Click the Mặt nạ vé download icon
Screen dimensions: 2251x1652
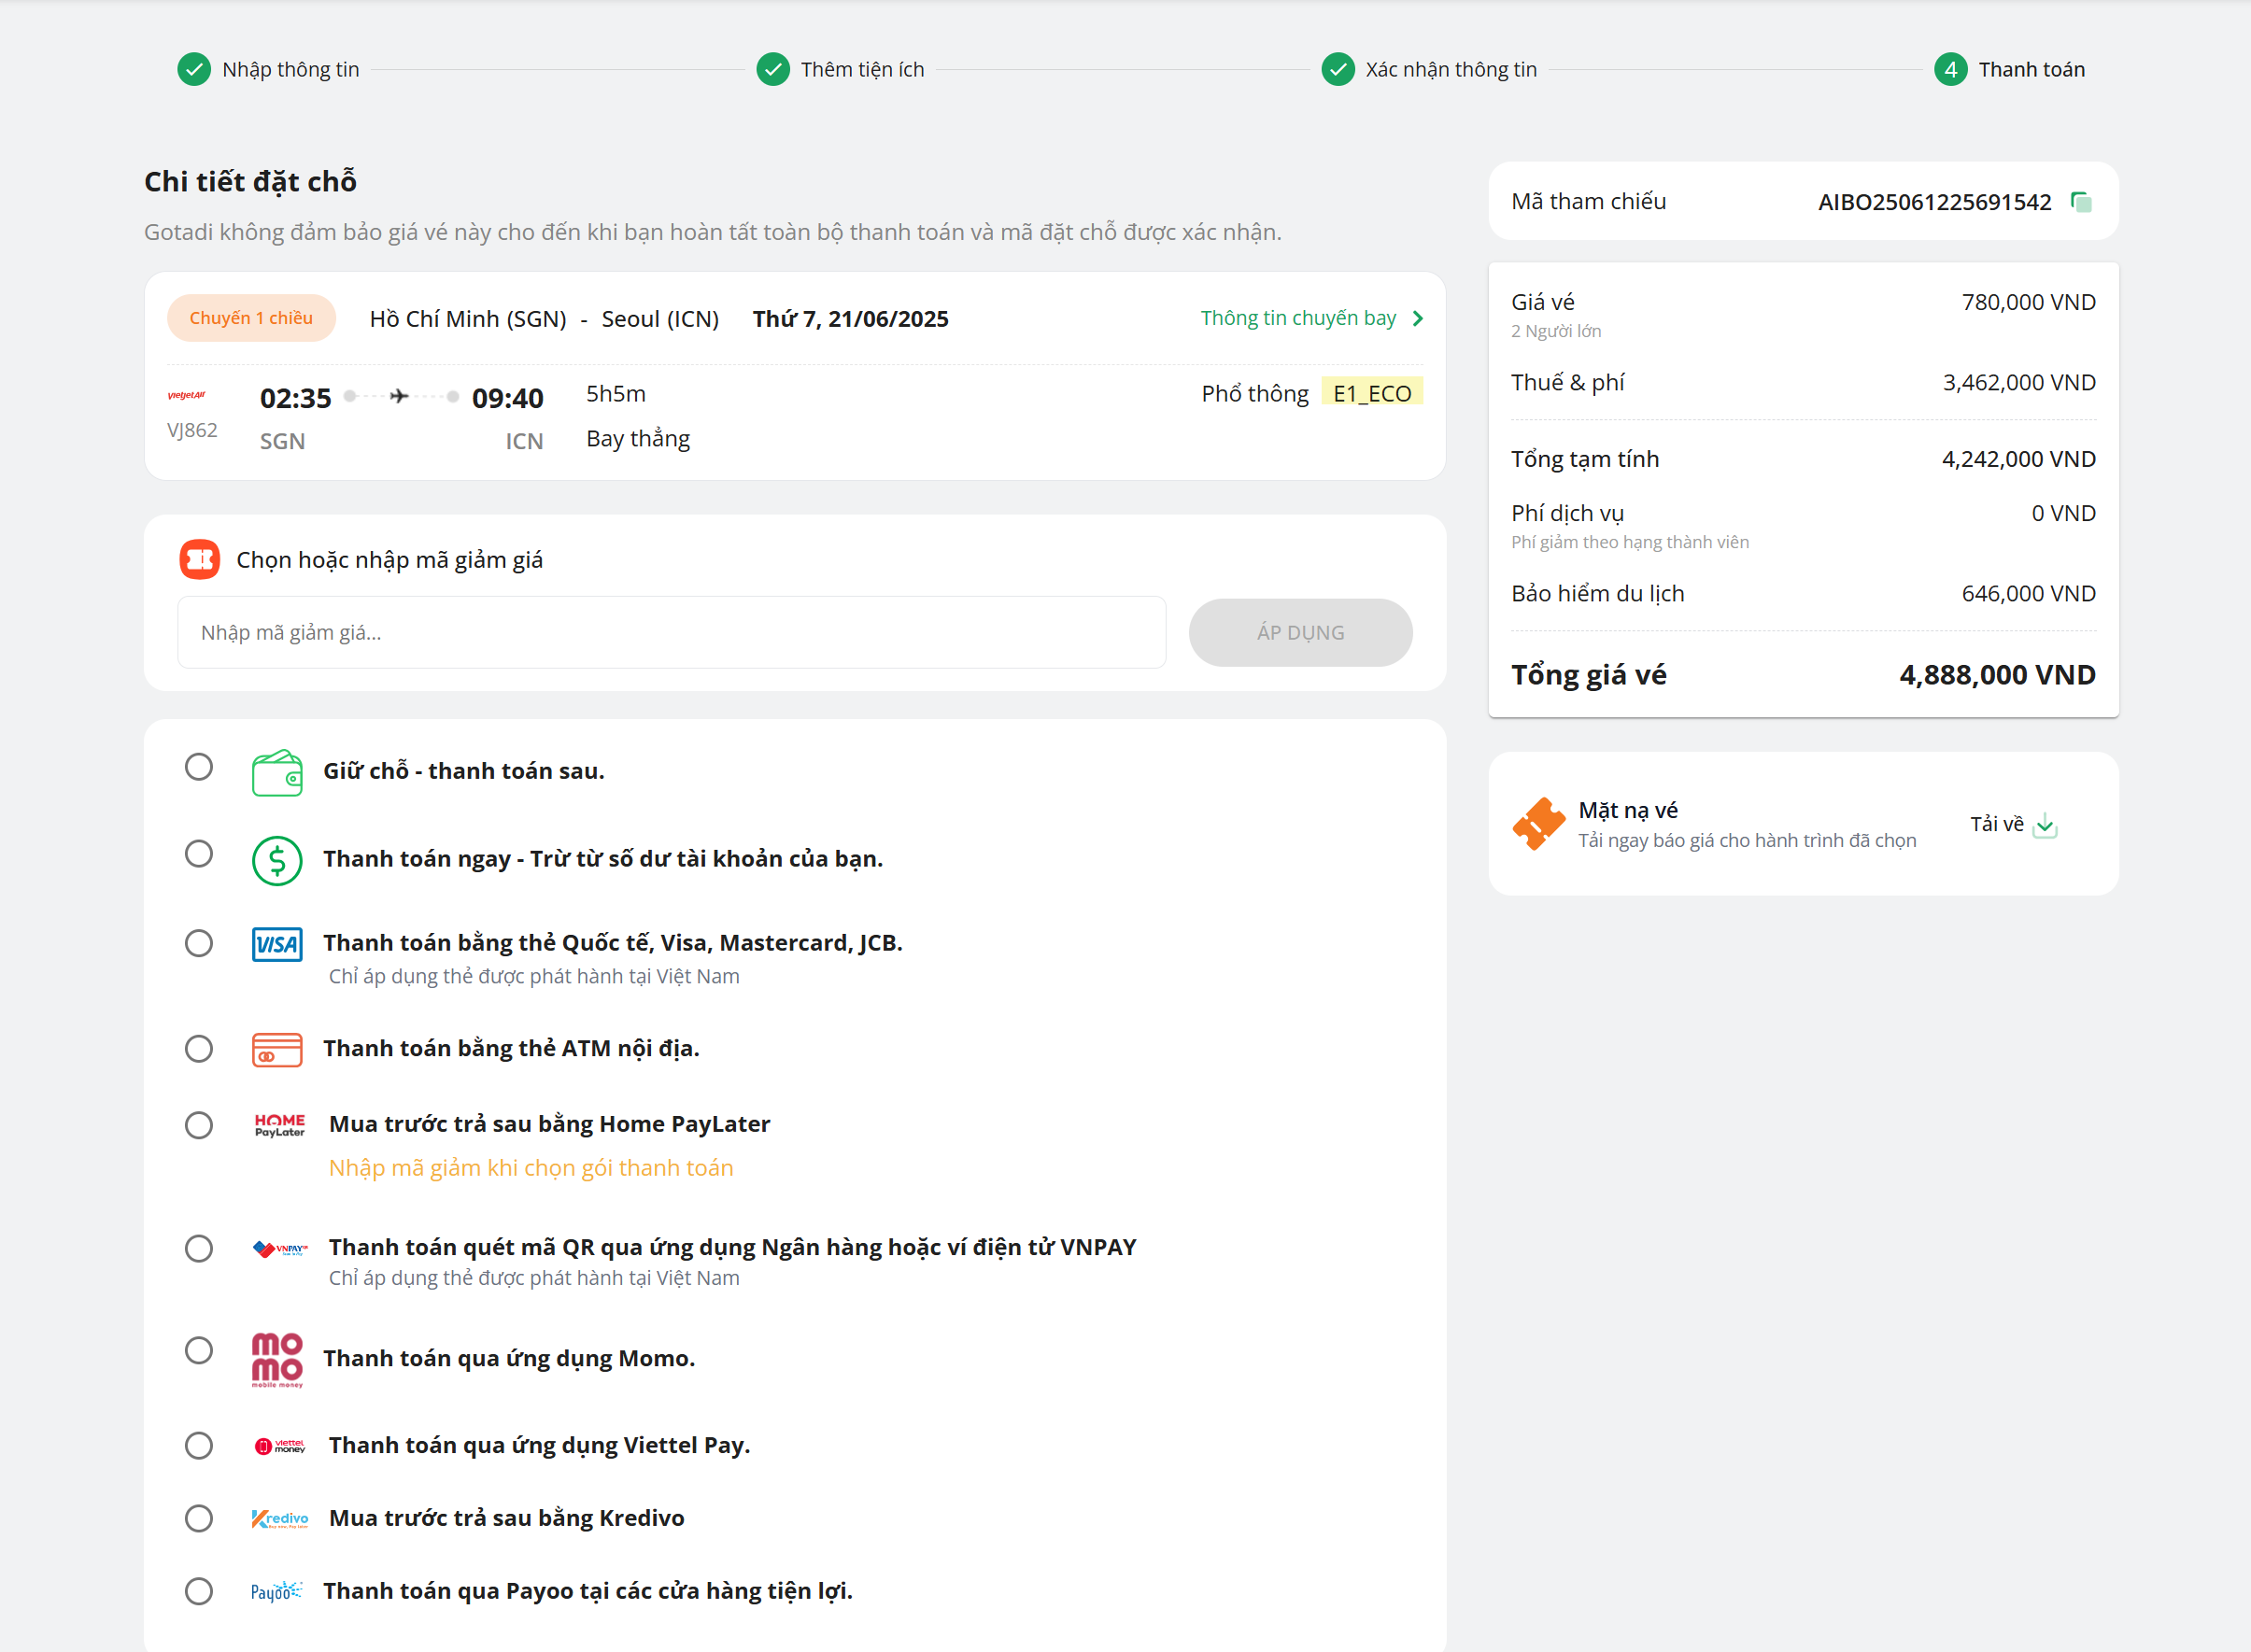[x=2045, y=825]
